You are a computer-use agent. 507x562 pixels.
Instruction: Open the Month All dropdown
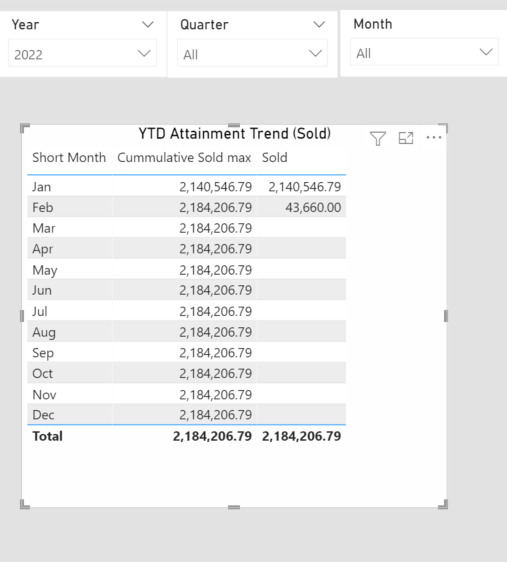pos(424,53)
